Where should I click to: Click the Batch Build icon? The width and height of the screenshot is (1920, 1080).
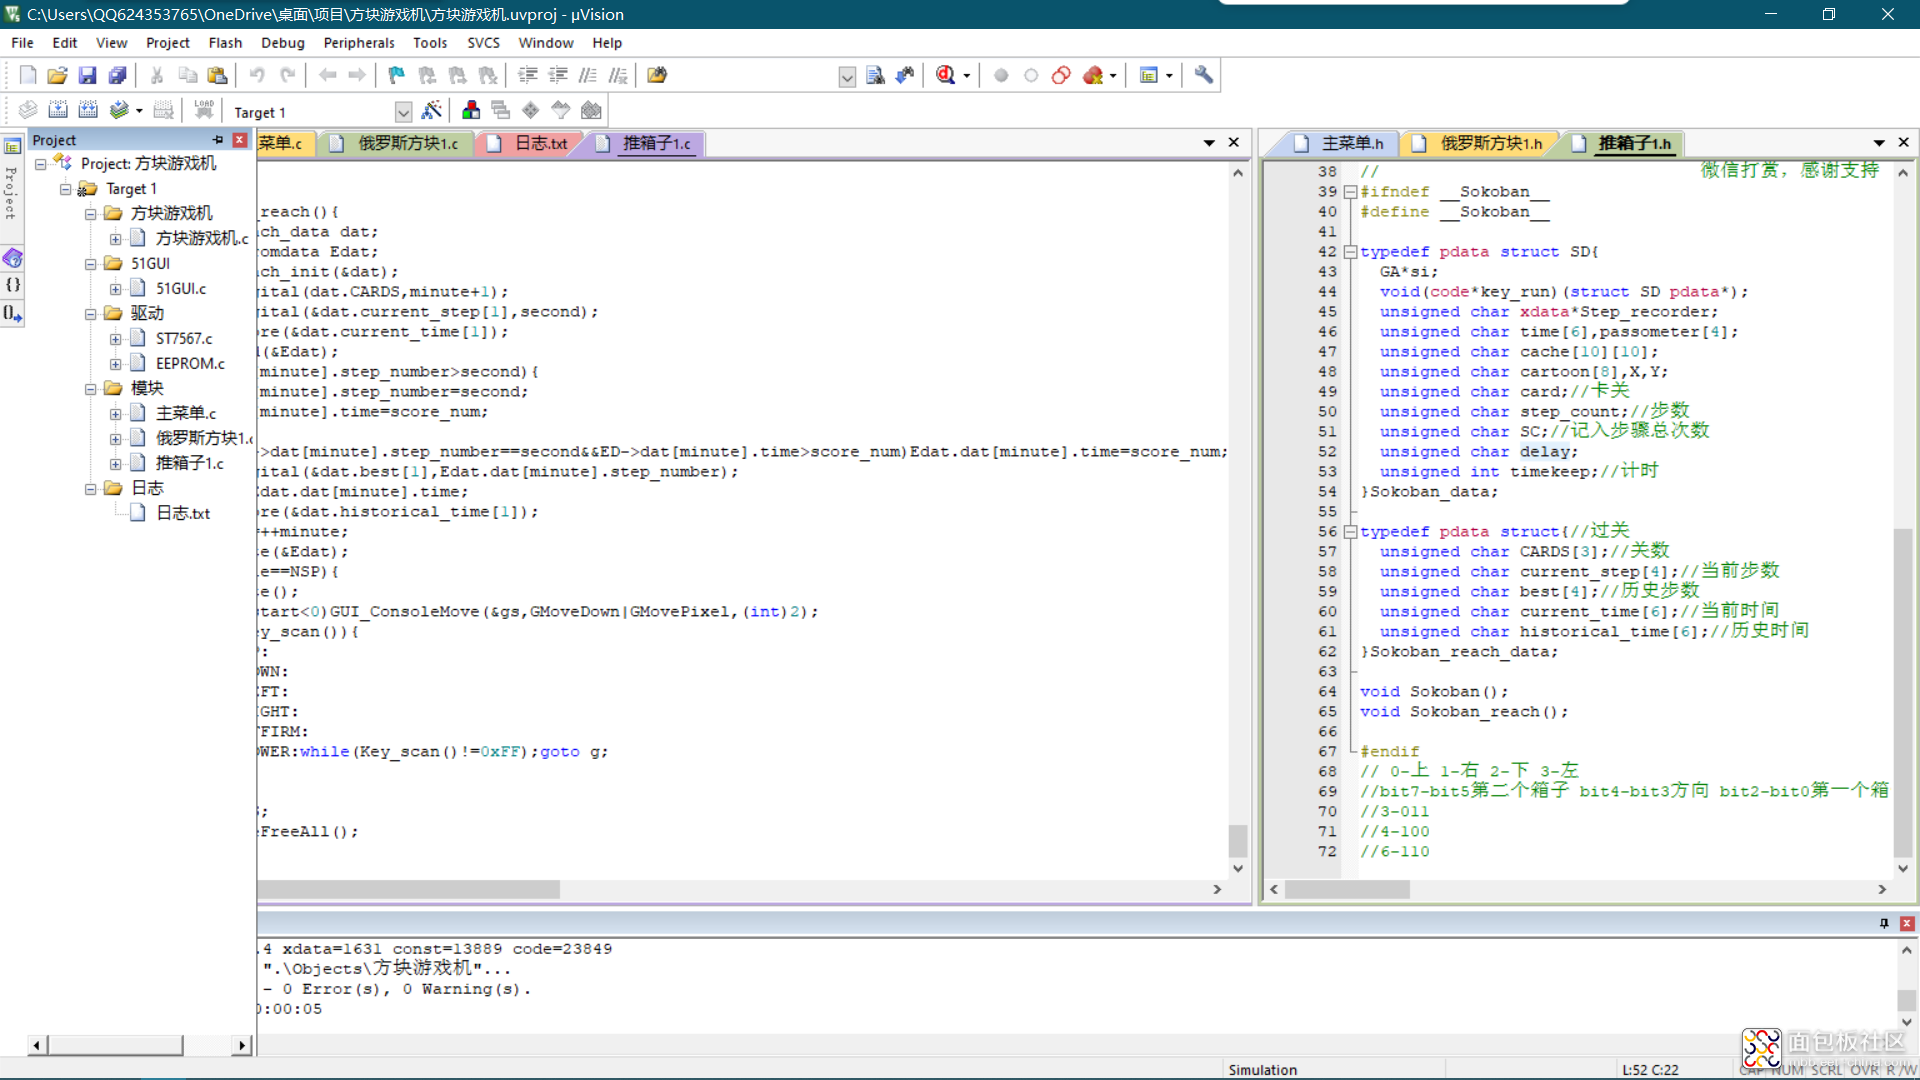point(119,110)
